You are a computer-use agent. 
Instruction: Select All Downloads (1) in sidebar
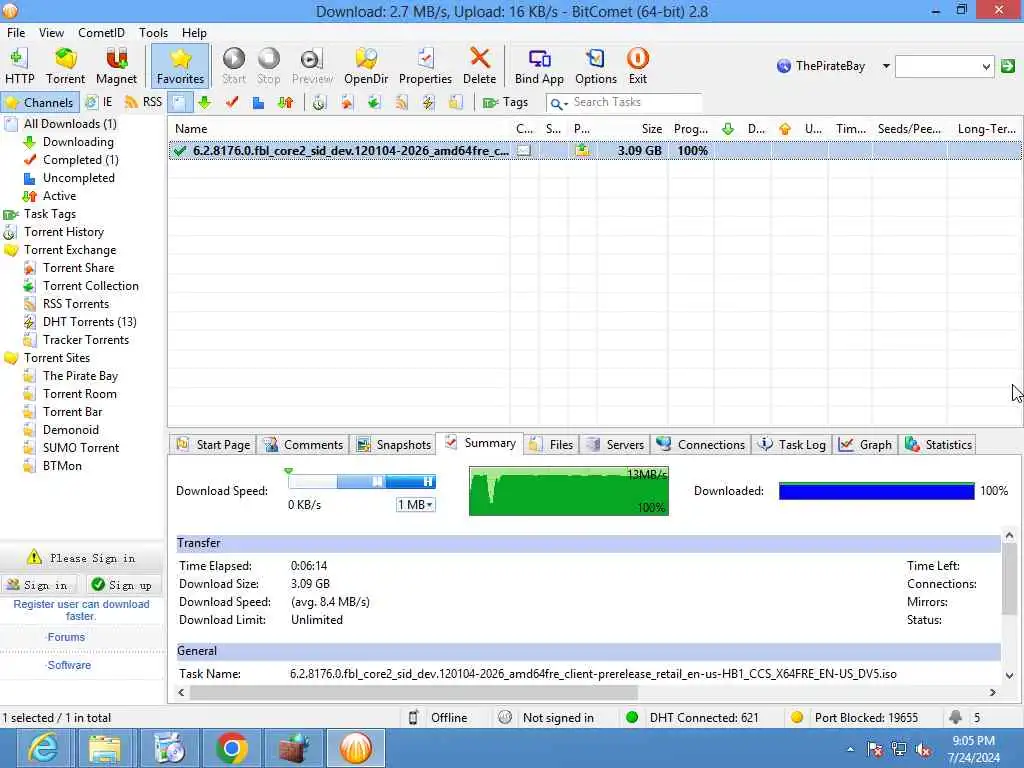coord(70,124)
